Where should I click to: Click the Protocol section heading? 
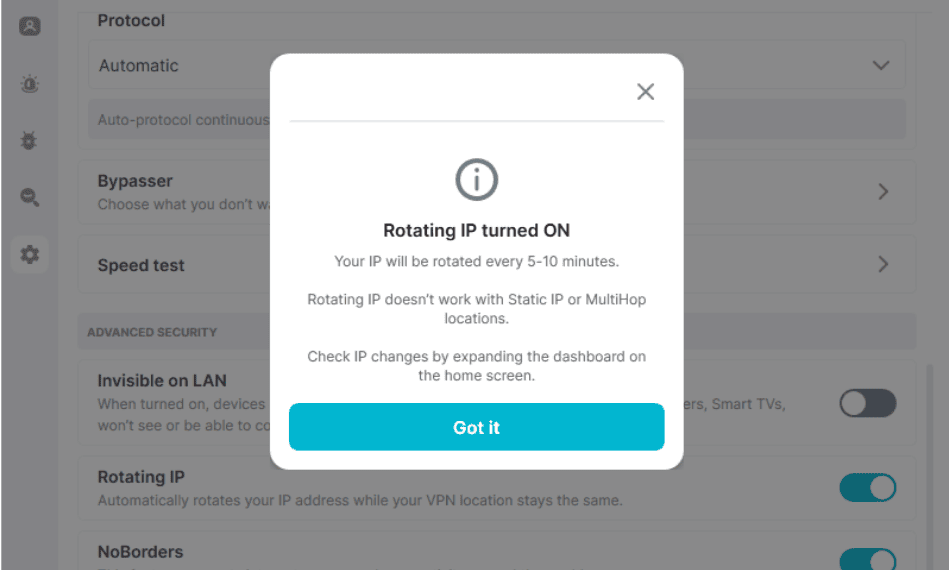[x=131, y=21]
